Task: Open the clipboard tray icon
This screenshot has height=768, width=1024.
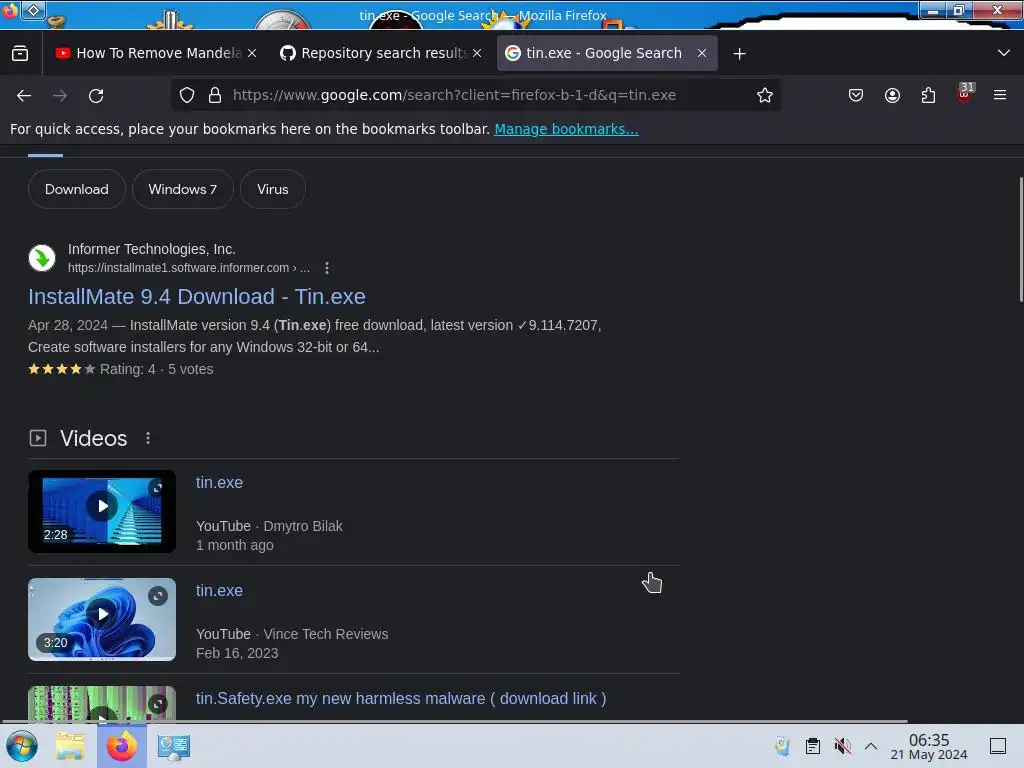Action: click(812, 746)
